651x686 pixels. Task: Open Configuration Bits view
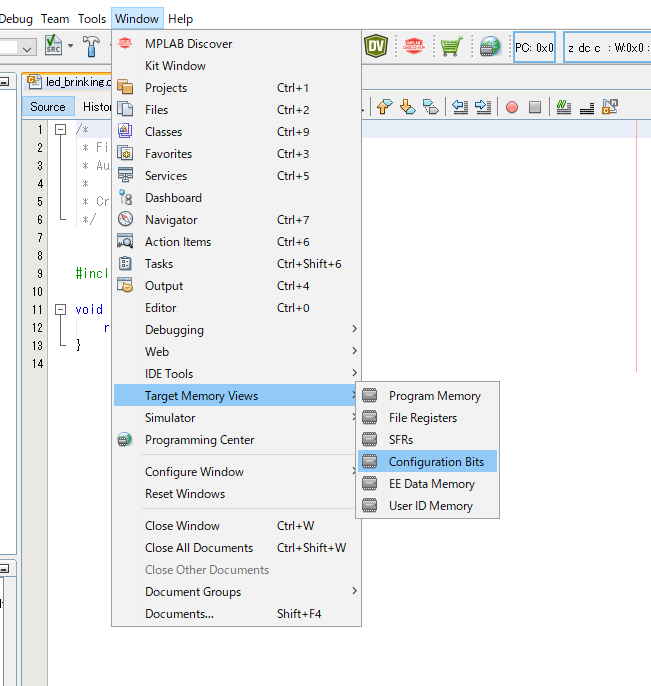[x=427, y=462]
